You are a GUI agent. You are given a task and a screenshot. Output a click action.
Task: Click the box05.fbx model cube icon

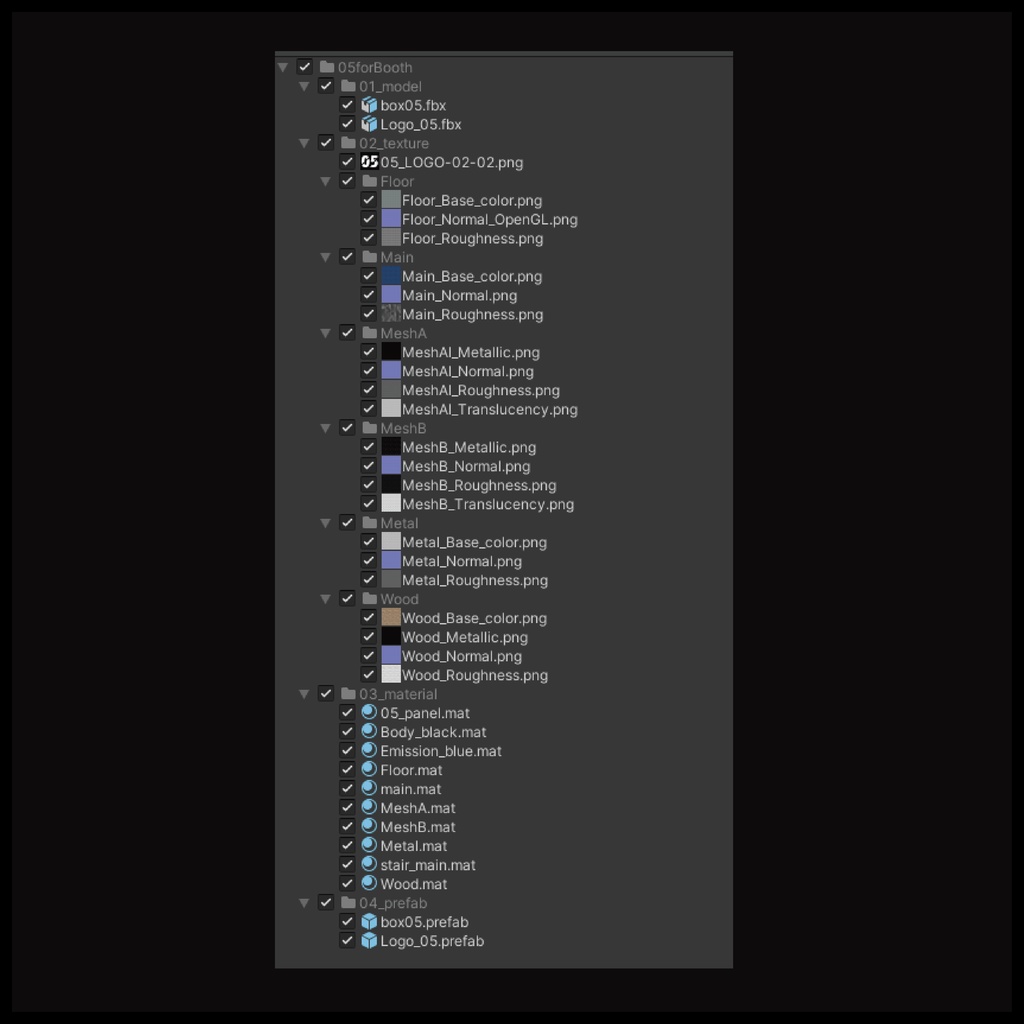click(x=369, y=105)
